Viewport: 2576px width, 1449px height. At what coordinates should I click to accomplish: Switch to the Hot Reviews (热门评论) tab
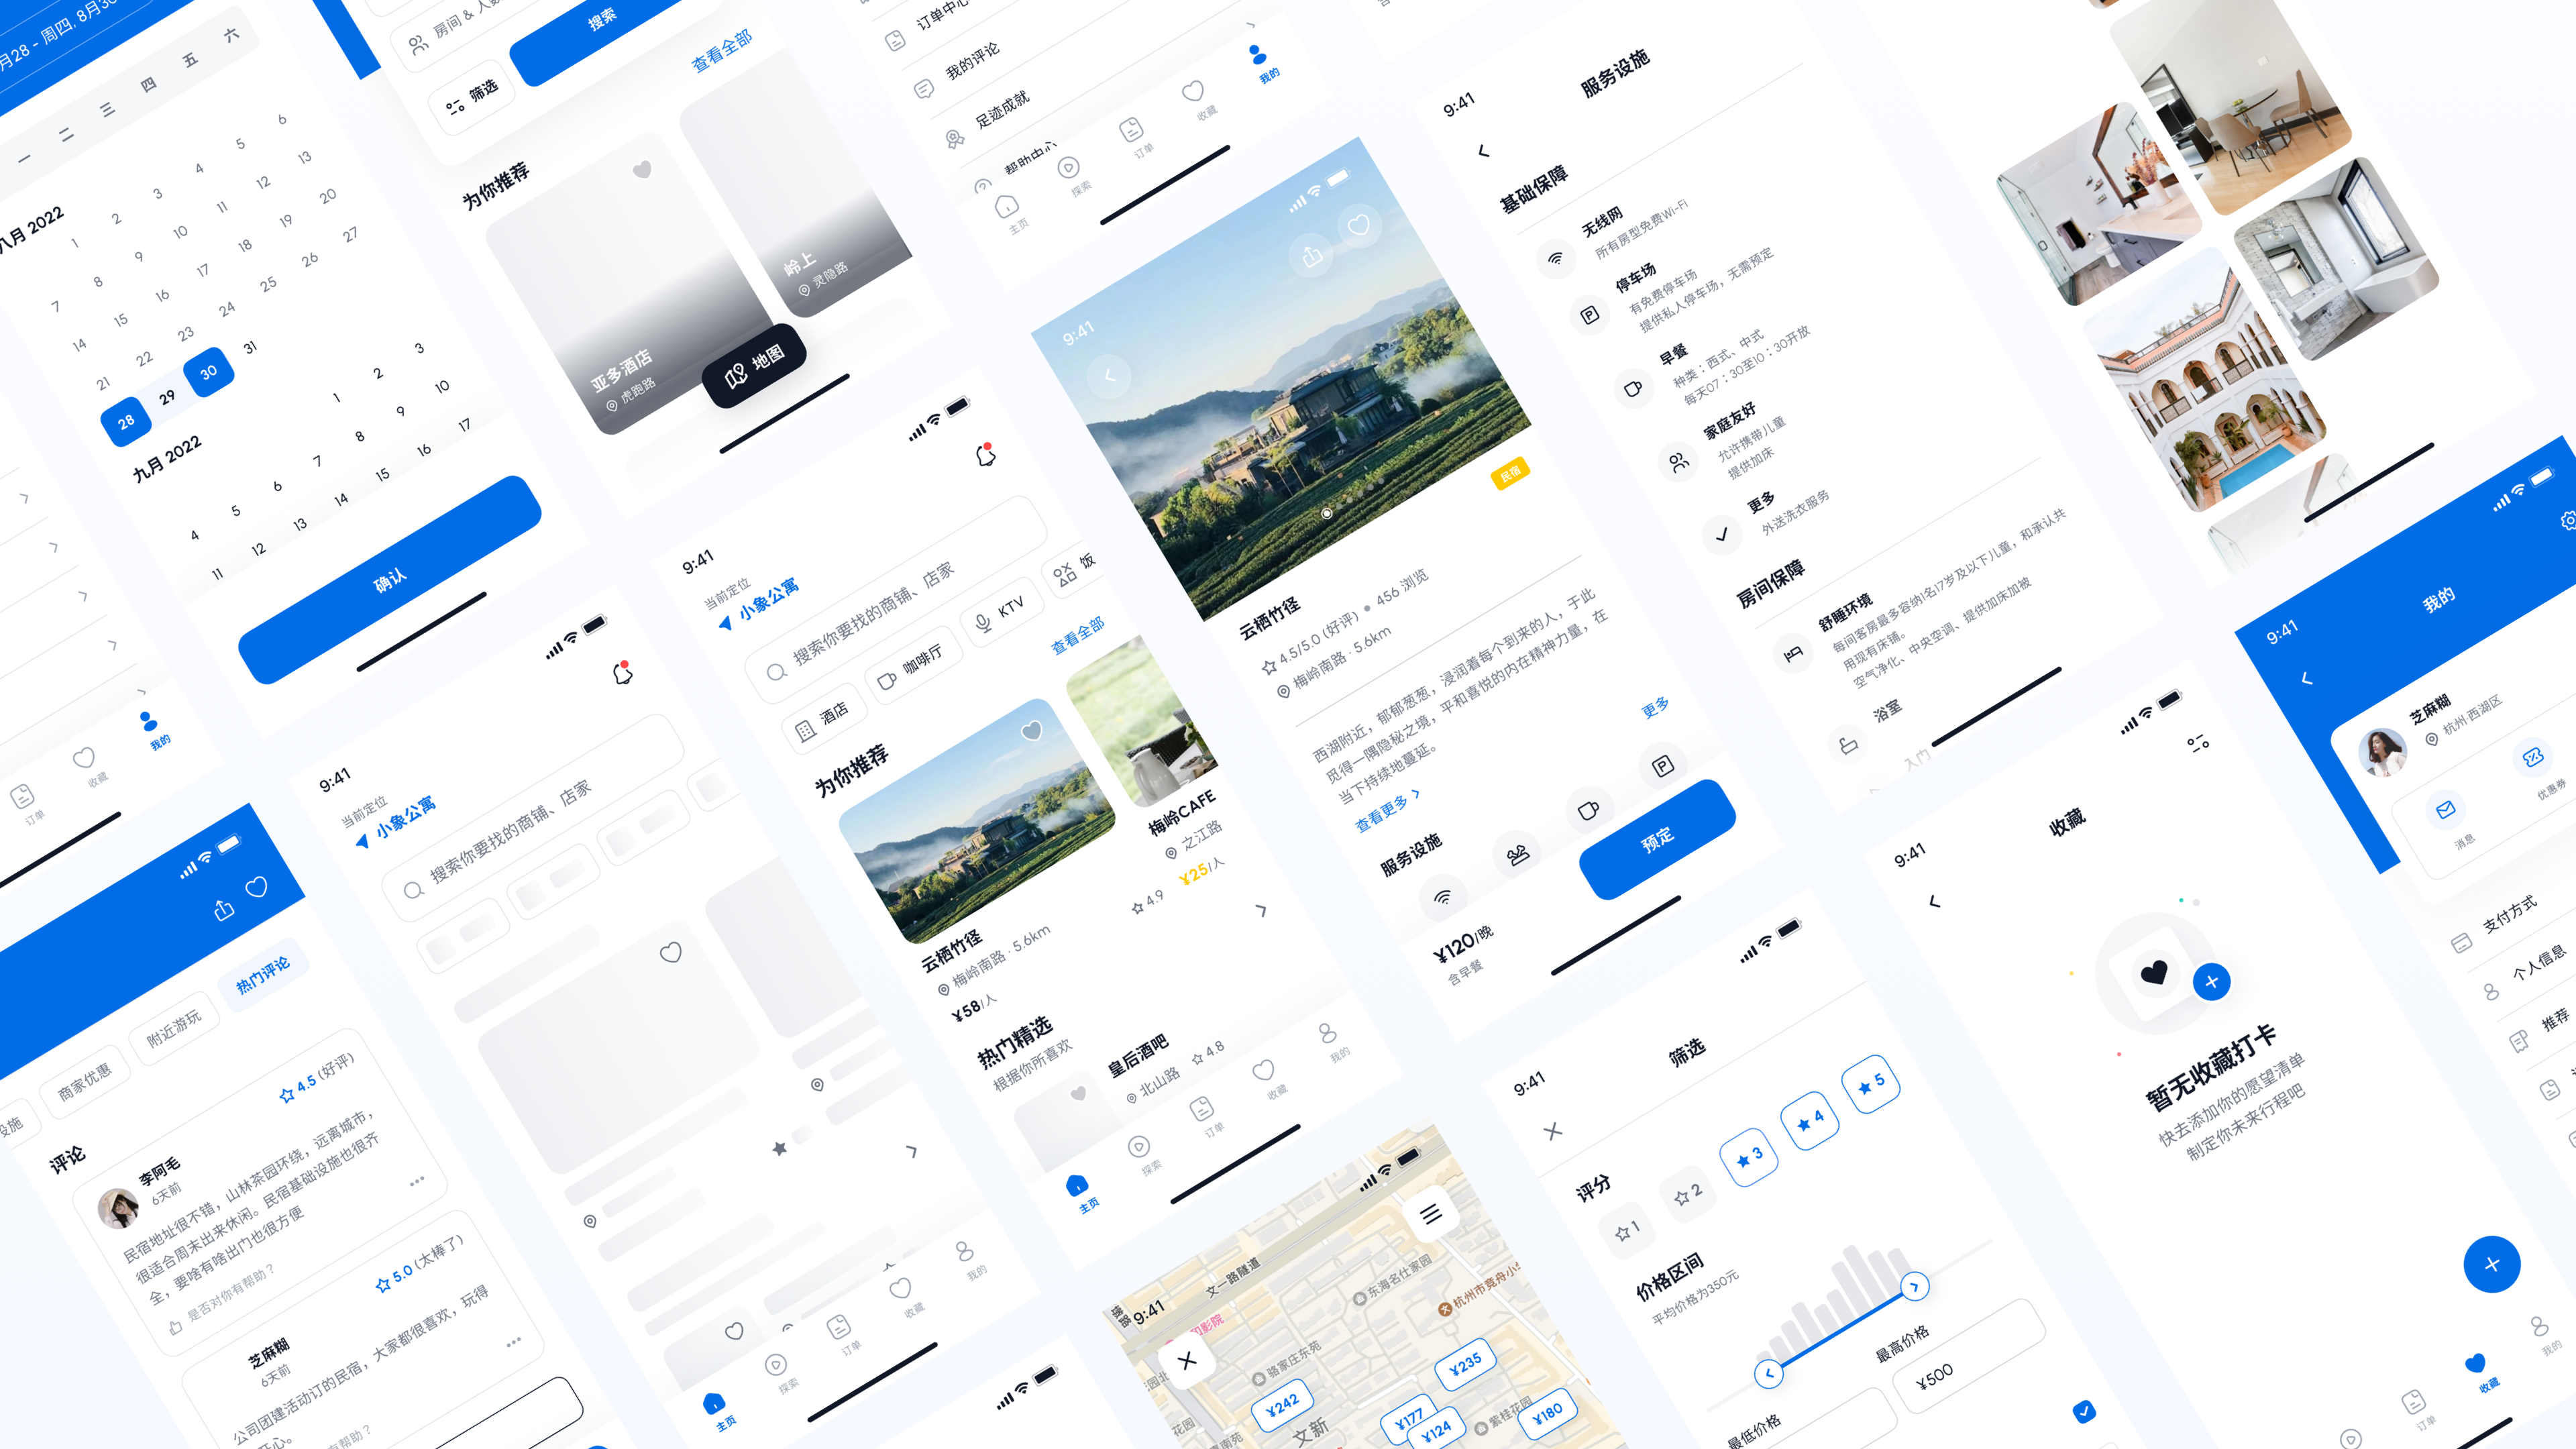262,975
